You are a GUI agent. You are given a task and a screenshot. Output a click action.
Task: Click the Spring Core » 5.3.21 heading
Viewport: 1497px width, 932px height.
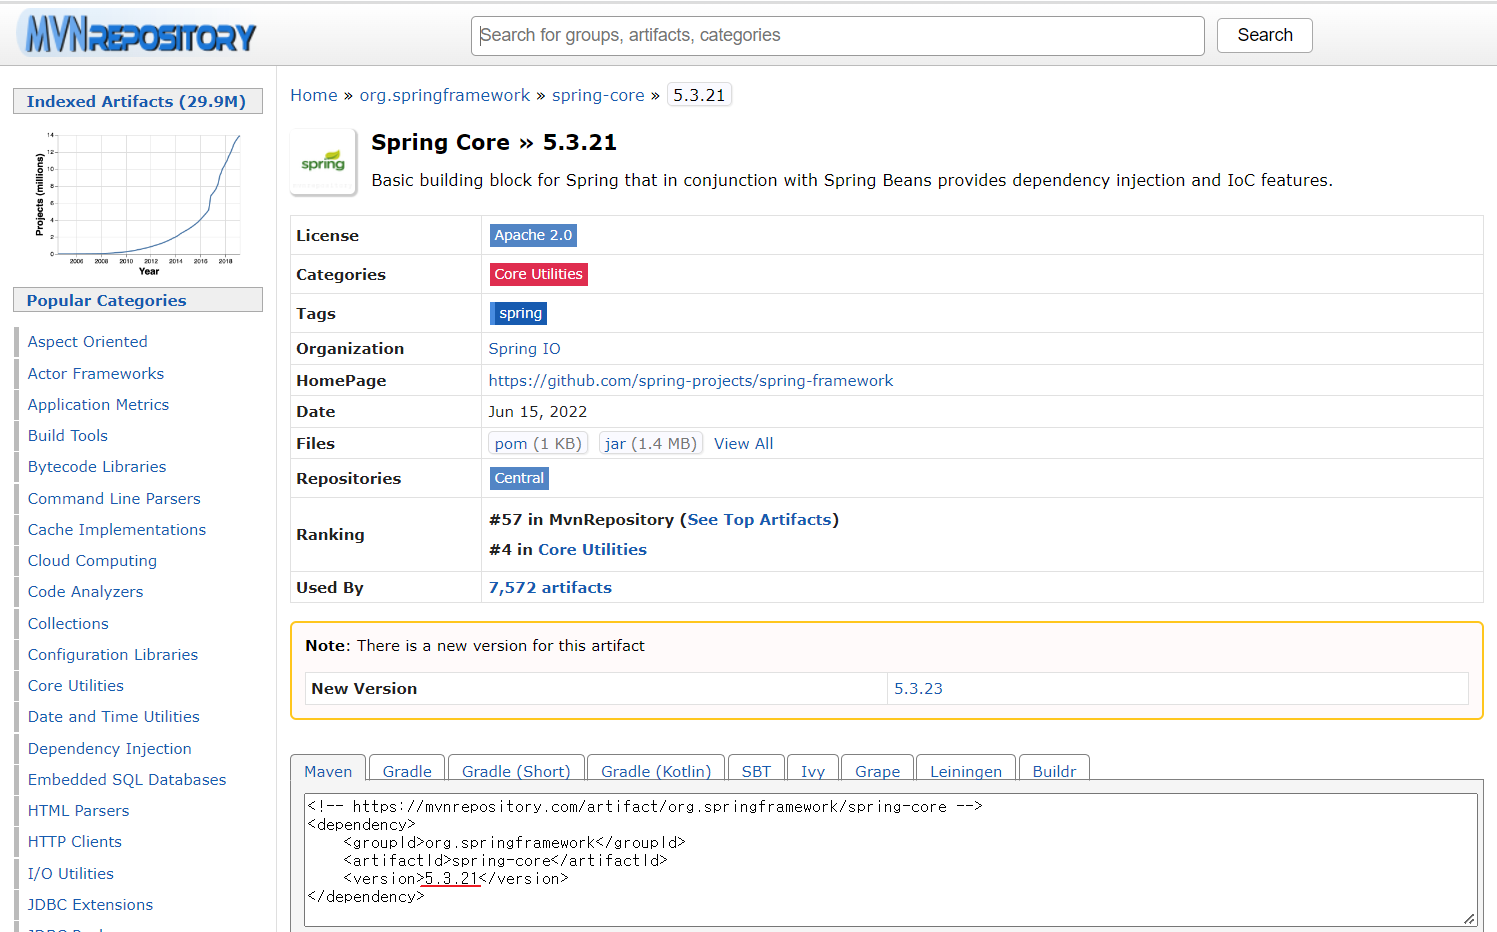pyautogui.click(x=494, y=143)
